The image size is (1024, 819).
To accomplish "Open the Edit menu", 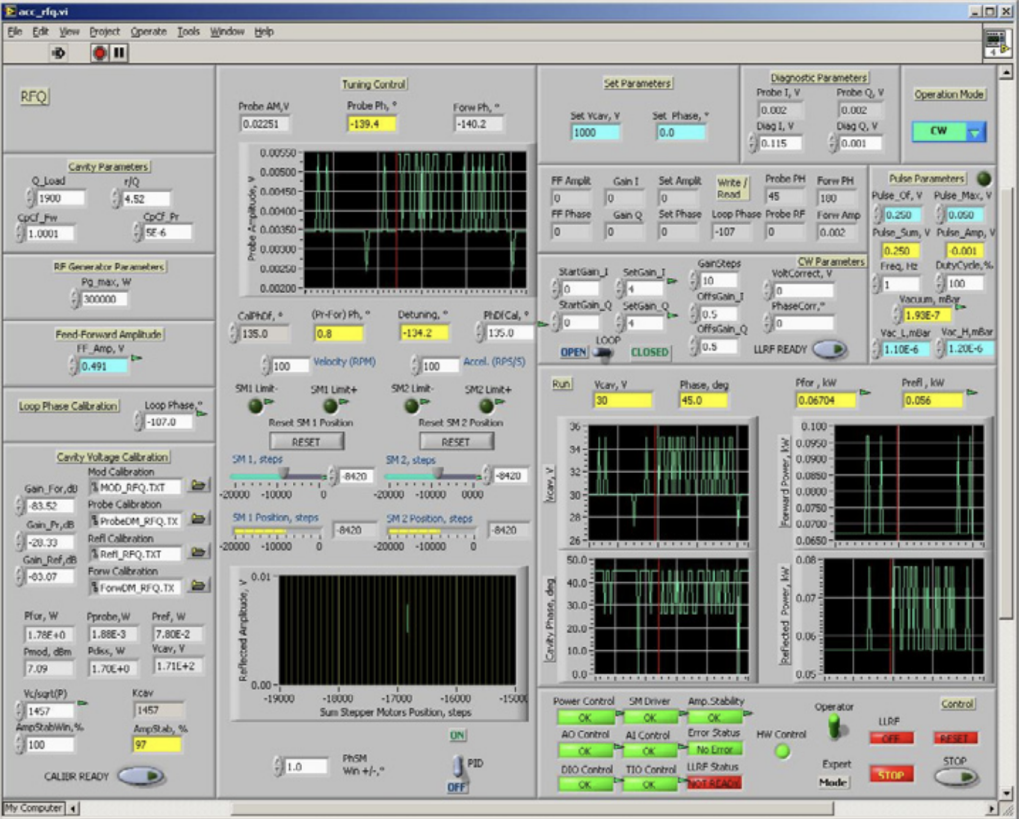I will (x=40, y=31).
